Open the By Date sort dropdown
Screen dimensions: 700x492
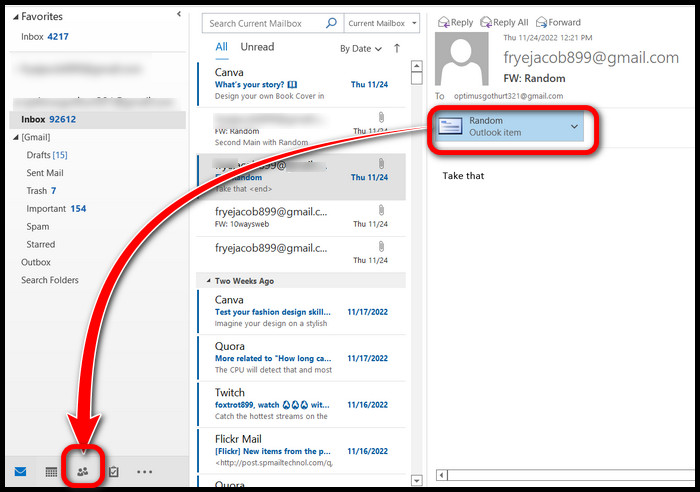(x=361, y=49)
